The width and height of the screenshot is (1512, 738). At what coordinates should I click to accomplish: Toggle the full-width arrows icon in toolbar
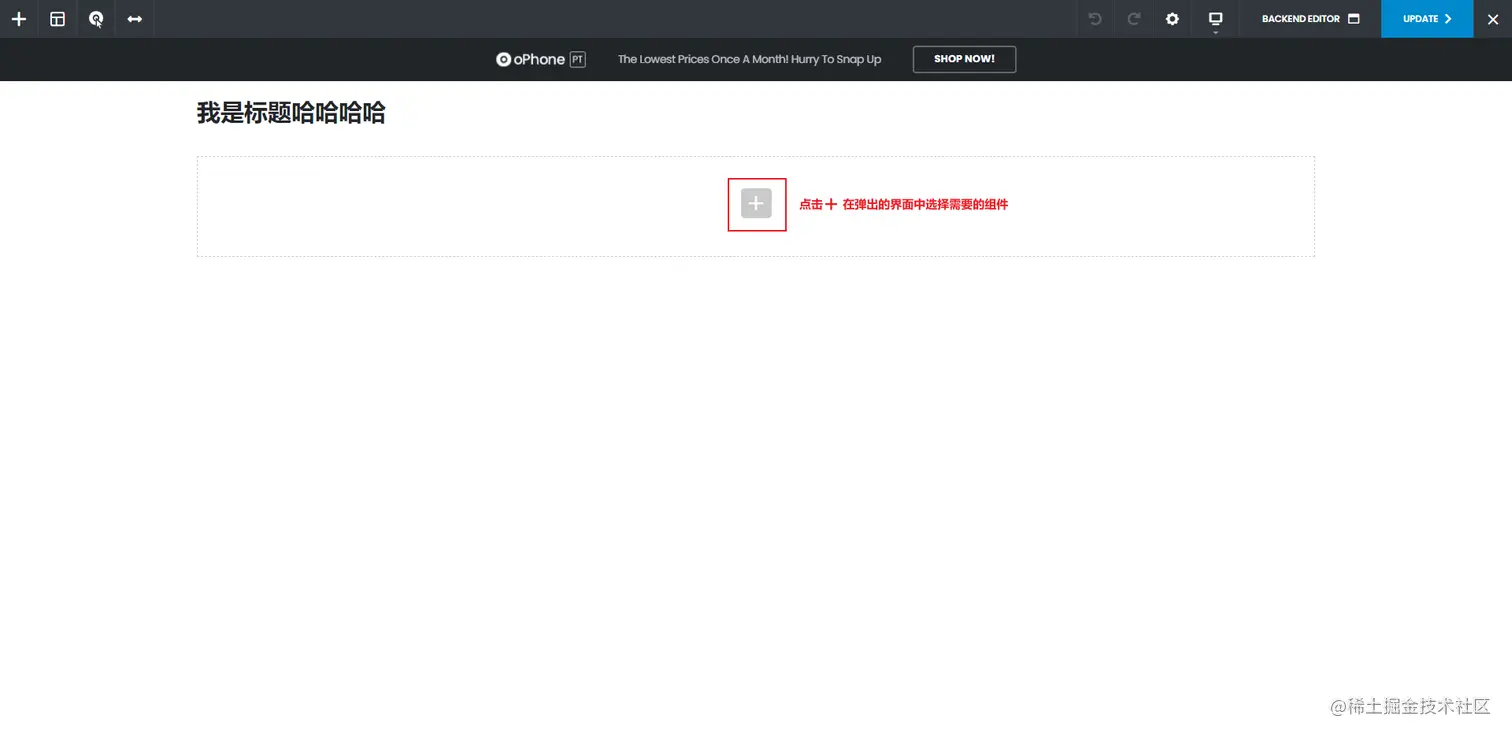[x=135, y=19]
